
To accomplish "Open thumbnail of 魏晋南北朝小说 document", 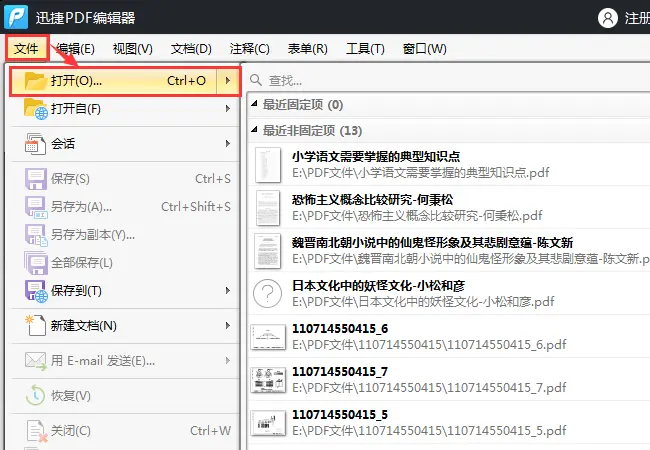I will click(268, 251).
